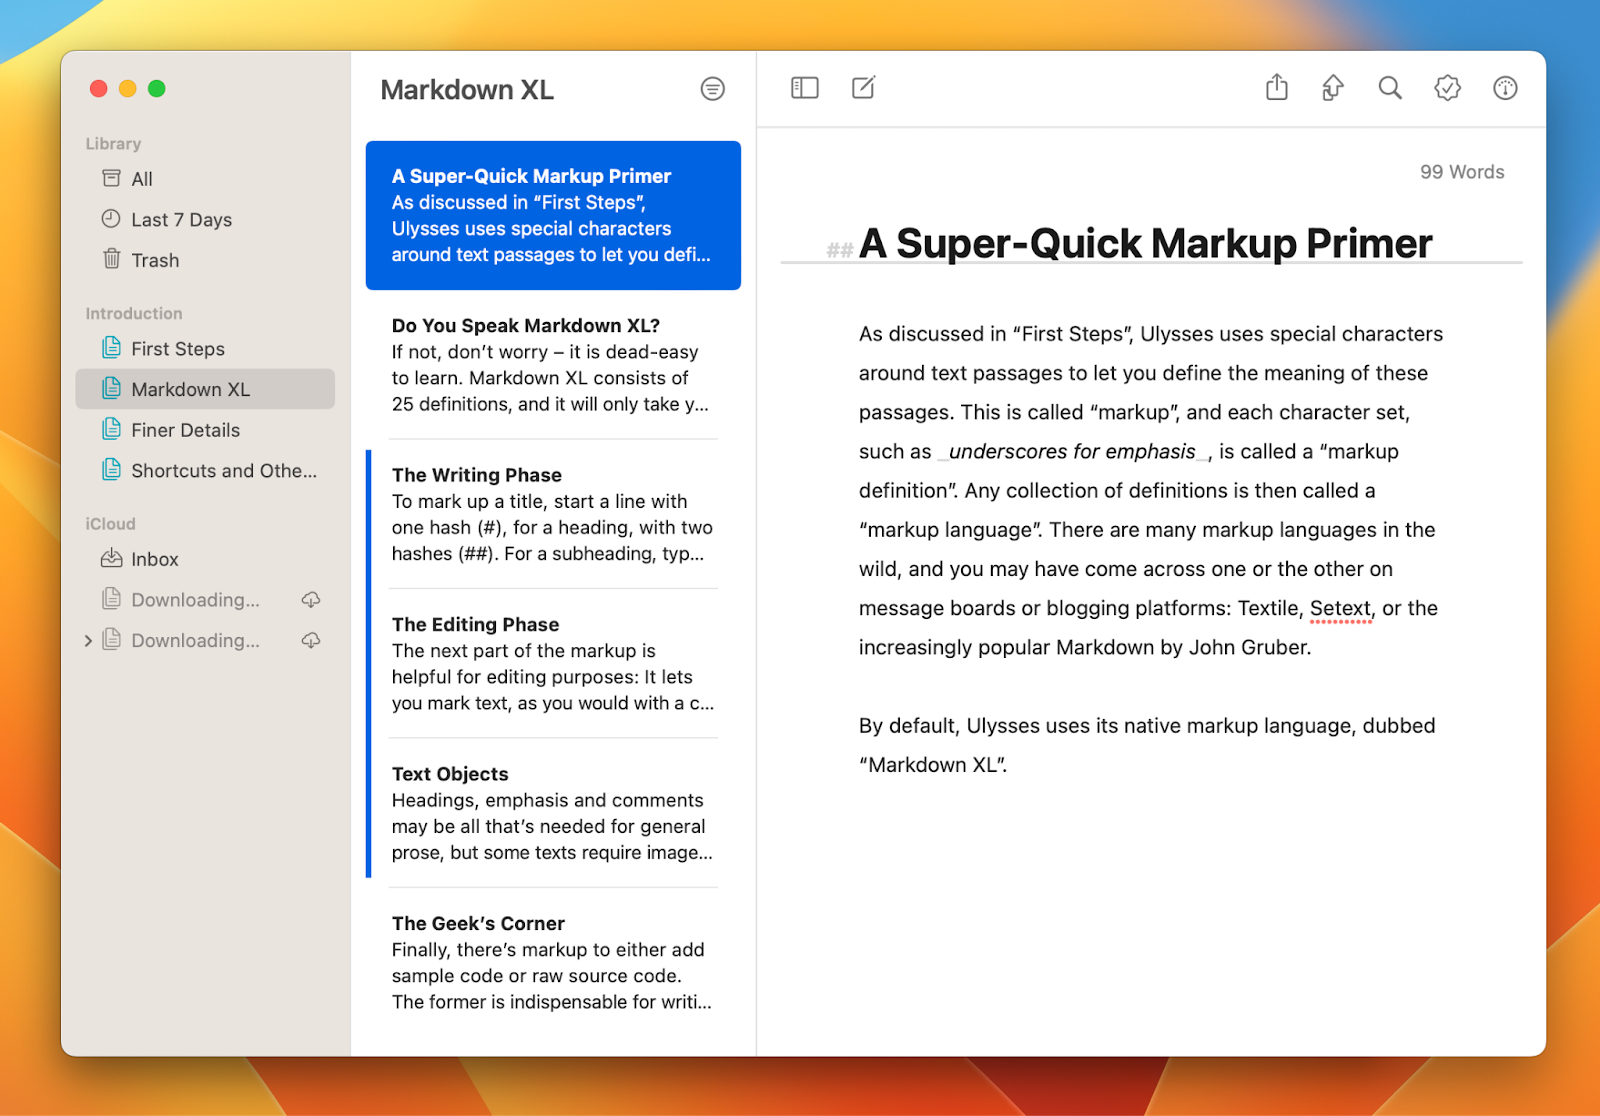Click cloud download icon of second Downloading item
Viewport: 1600px width, 1116px height.
(311, 640)
